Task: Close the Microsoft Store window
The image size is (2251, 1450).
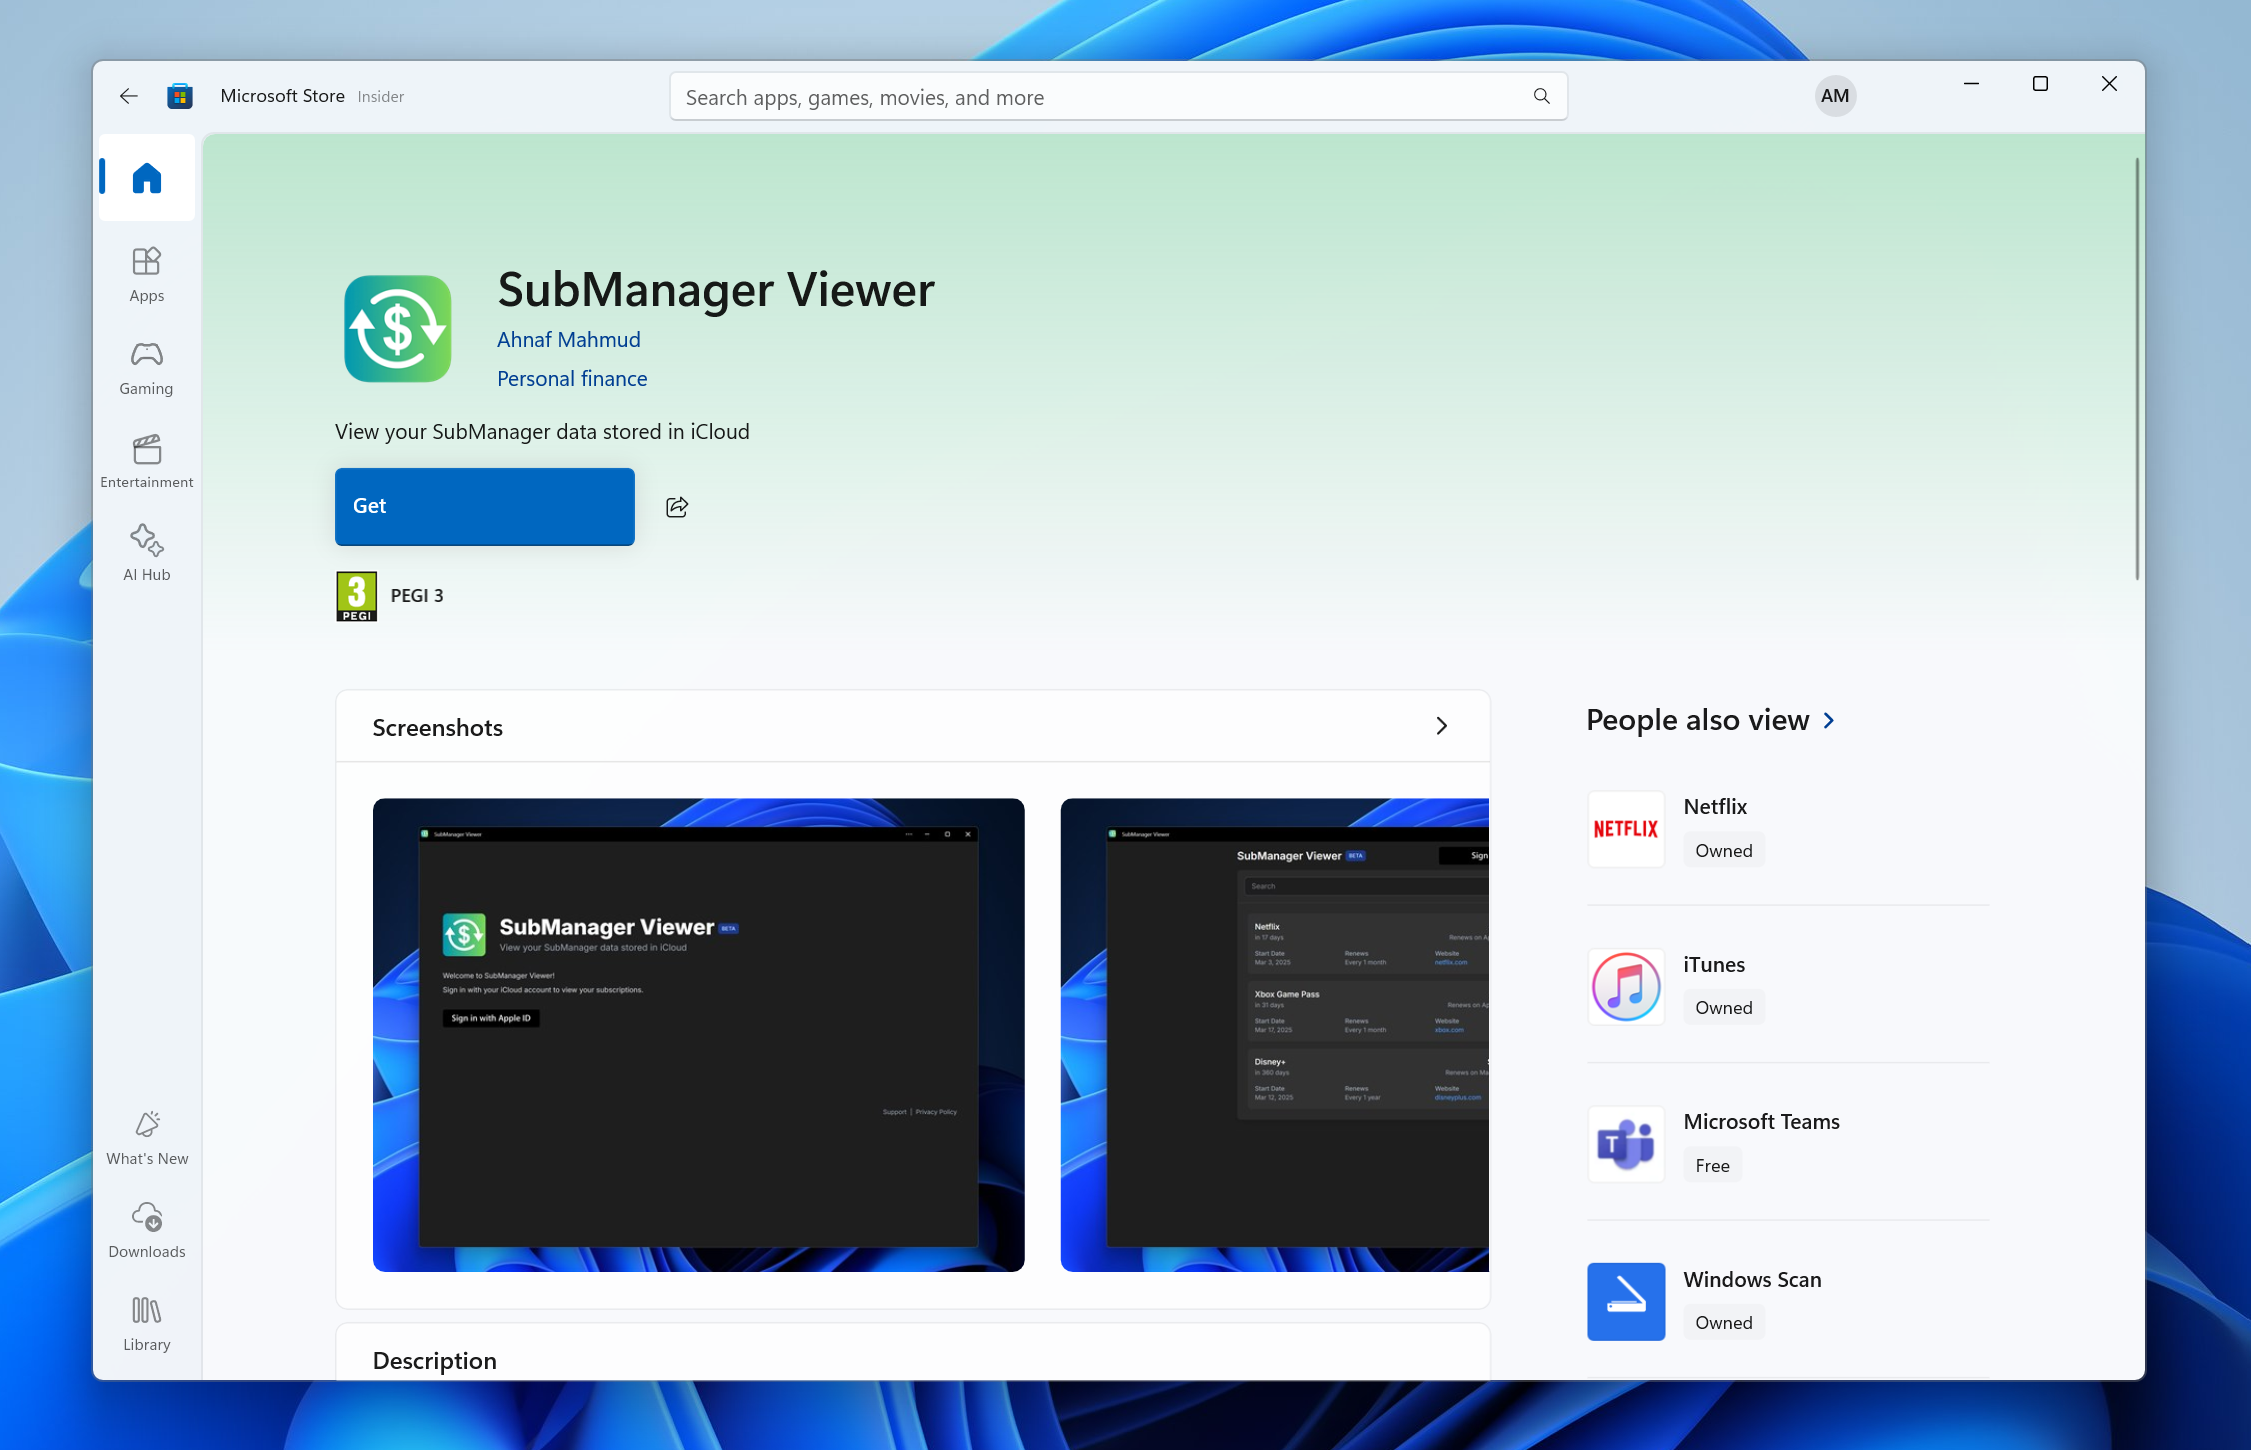Action: (2109, 84)
